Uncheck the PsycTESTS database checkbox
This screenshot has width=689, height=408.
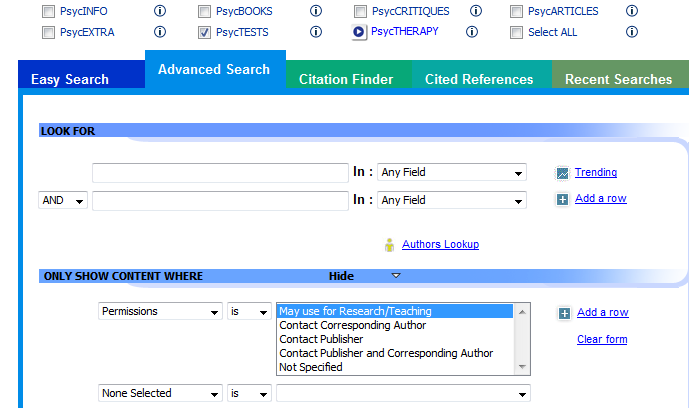point(204,32)
